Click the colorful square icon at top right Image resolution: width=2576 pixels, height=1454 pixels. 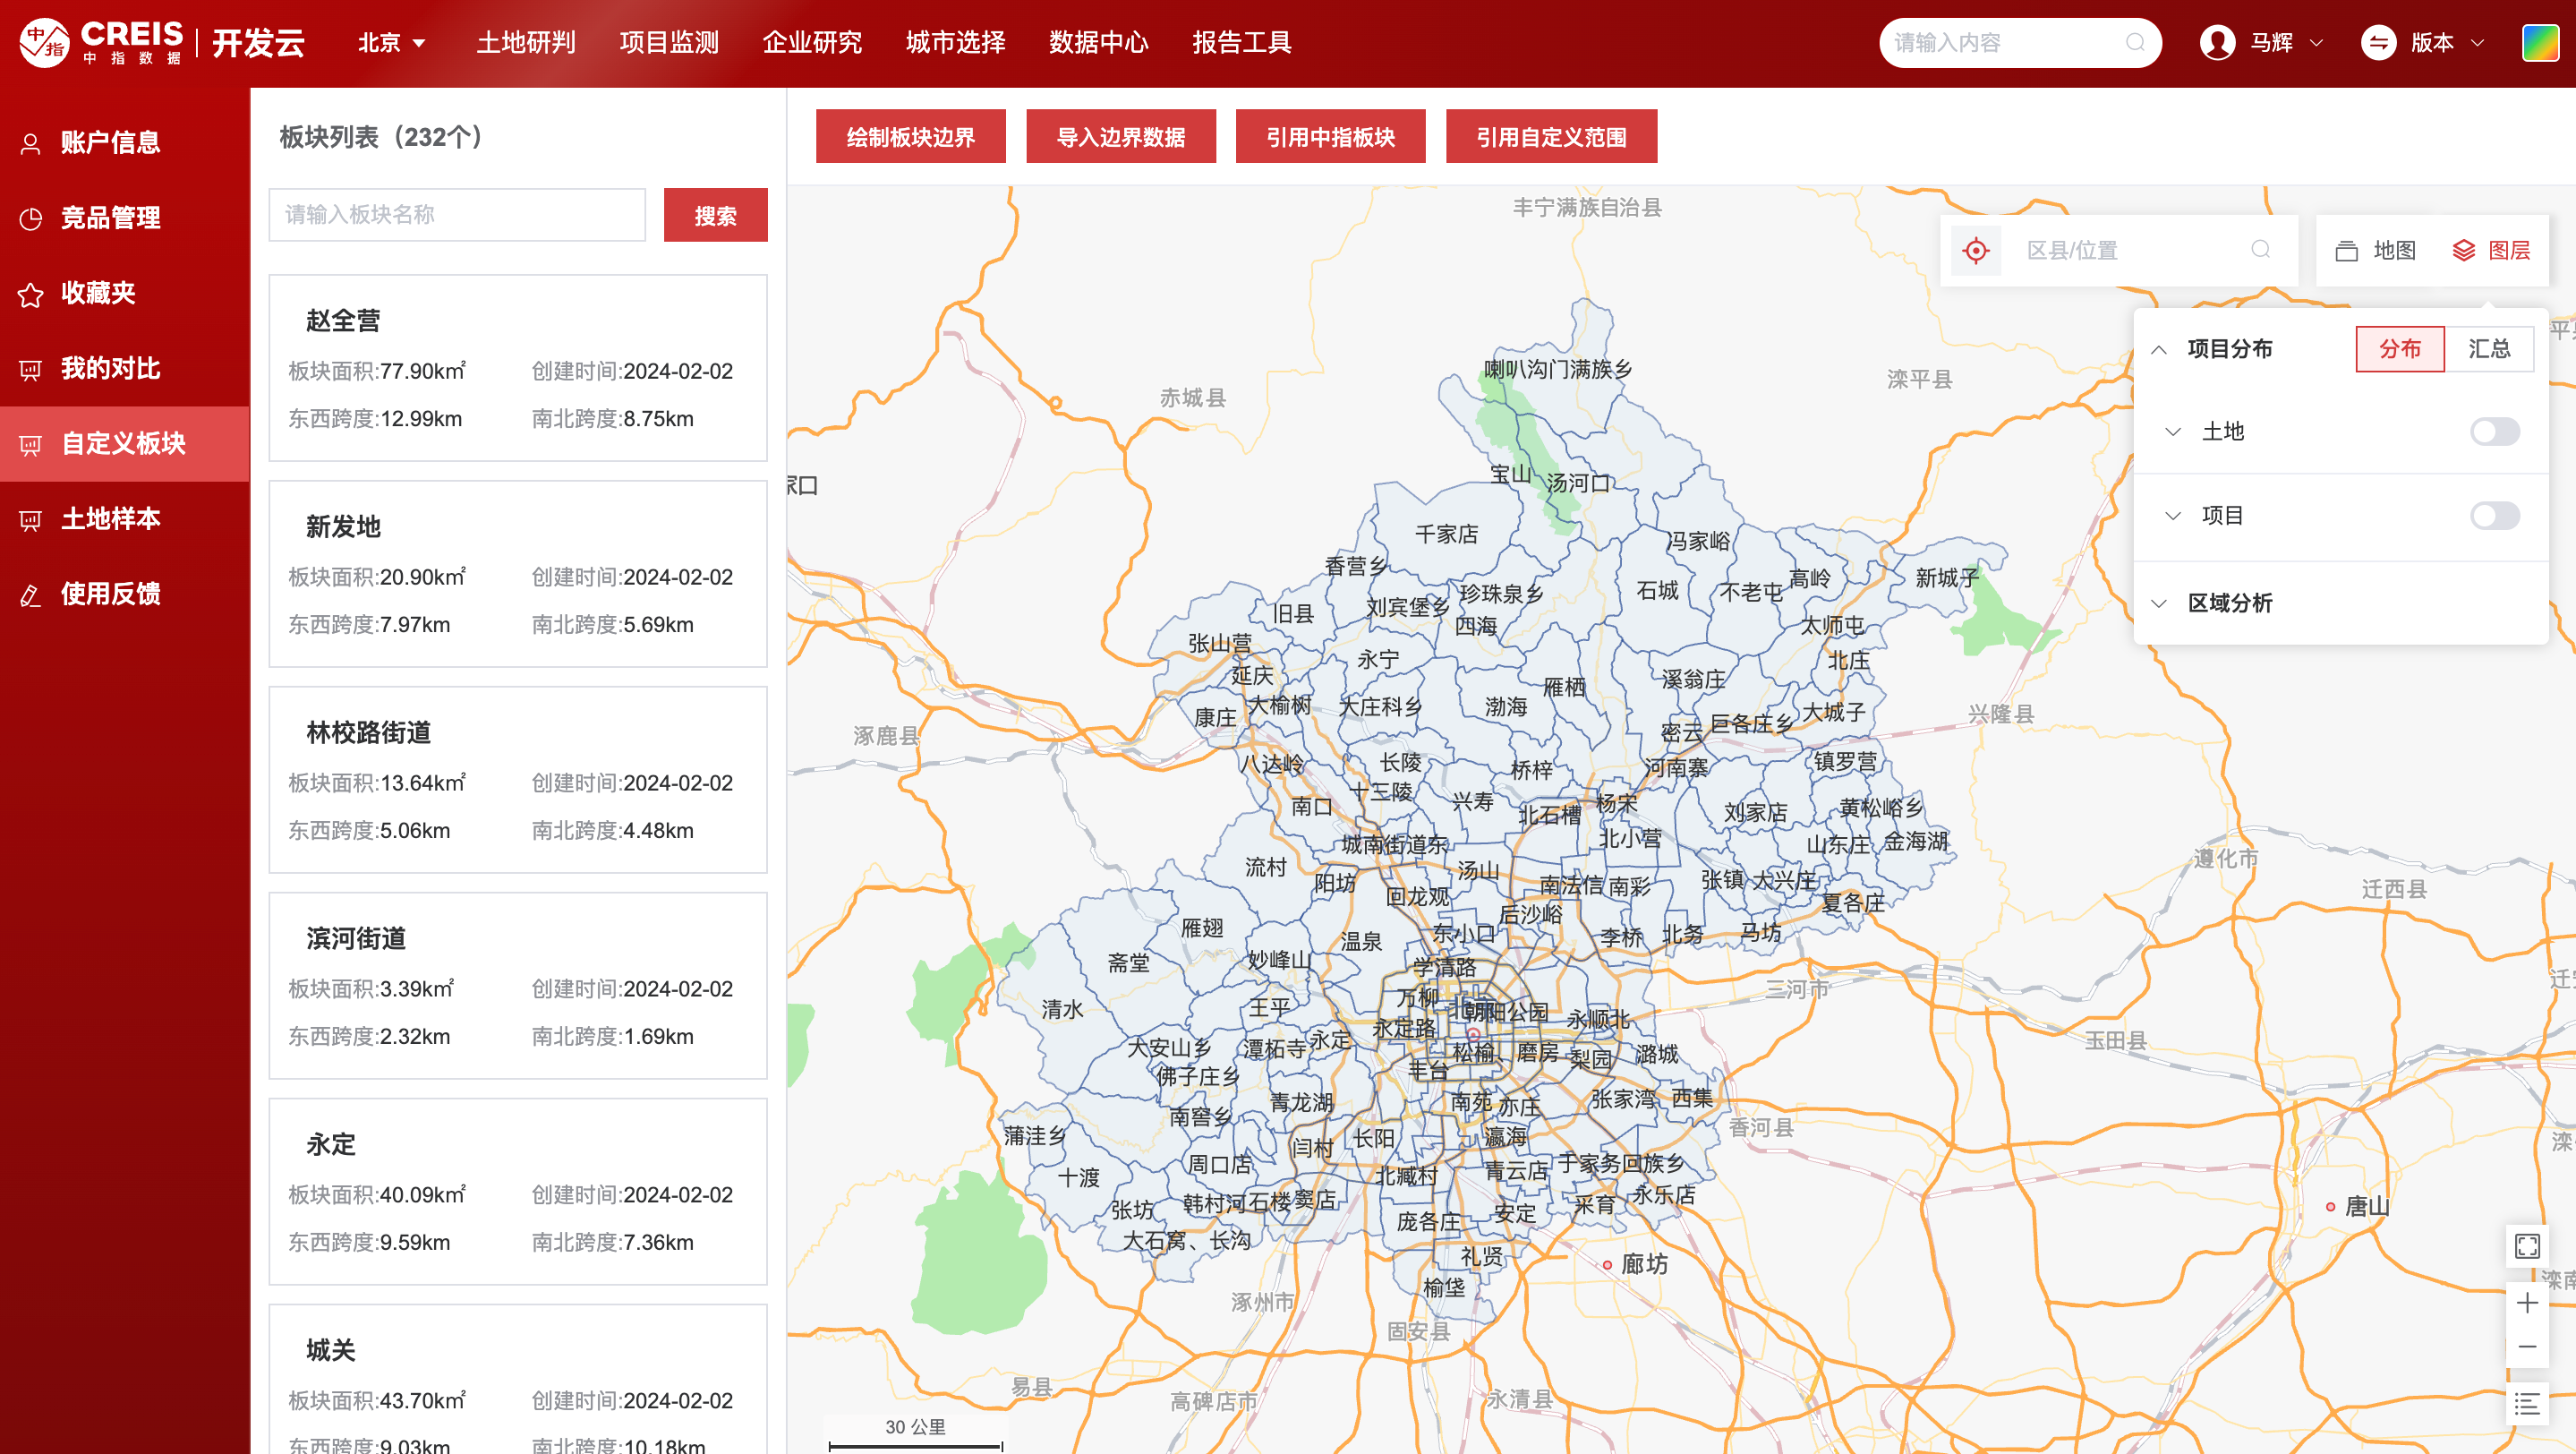click(x=2540, y=43)
